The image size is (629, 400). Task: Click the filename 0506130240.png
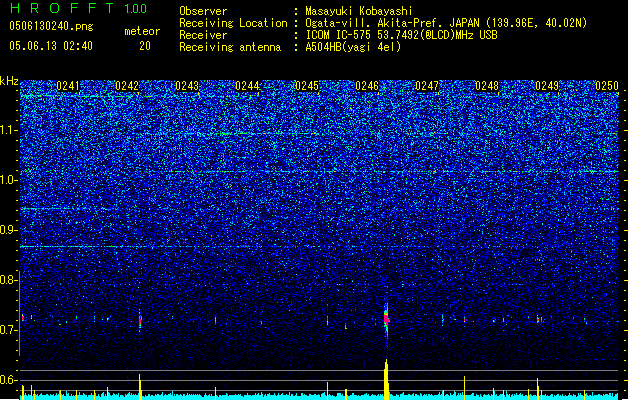tap(51, 26)
